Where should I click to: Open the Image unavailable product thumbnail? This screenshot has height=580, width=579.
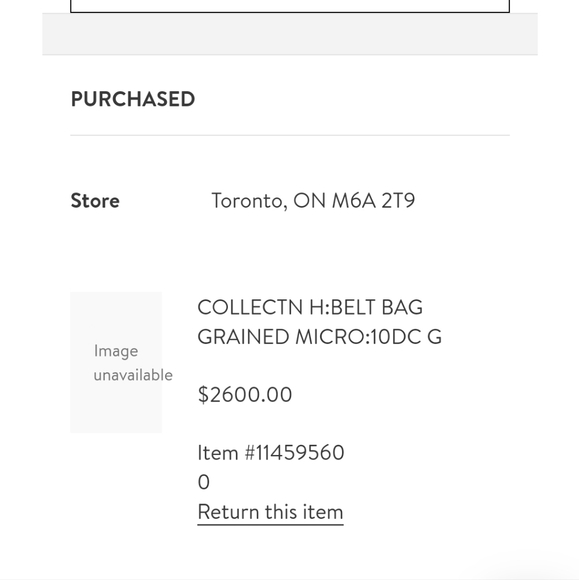(116, 362)
